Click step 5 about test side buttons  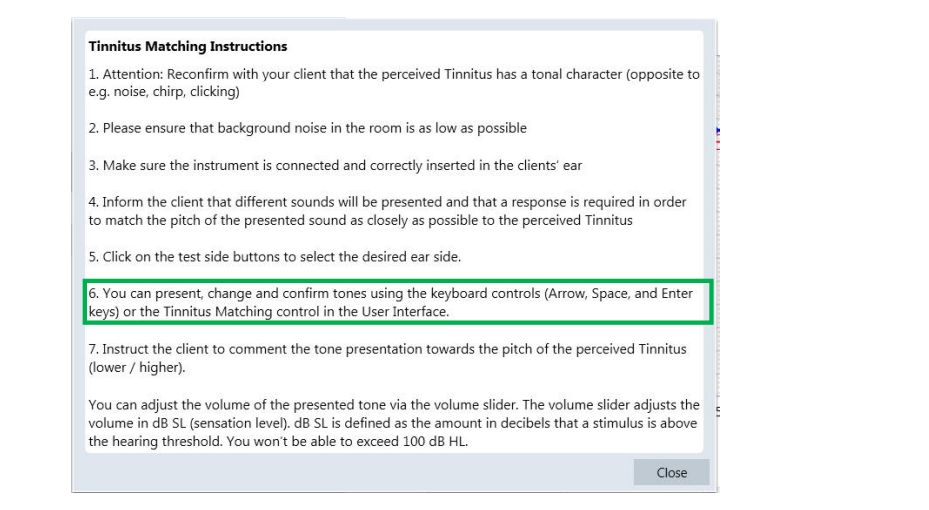[x=274, y=256]
